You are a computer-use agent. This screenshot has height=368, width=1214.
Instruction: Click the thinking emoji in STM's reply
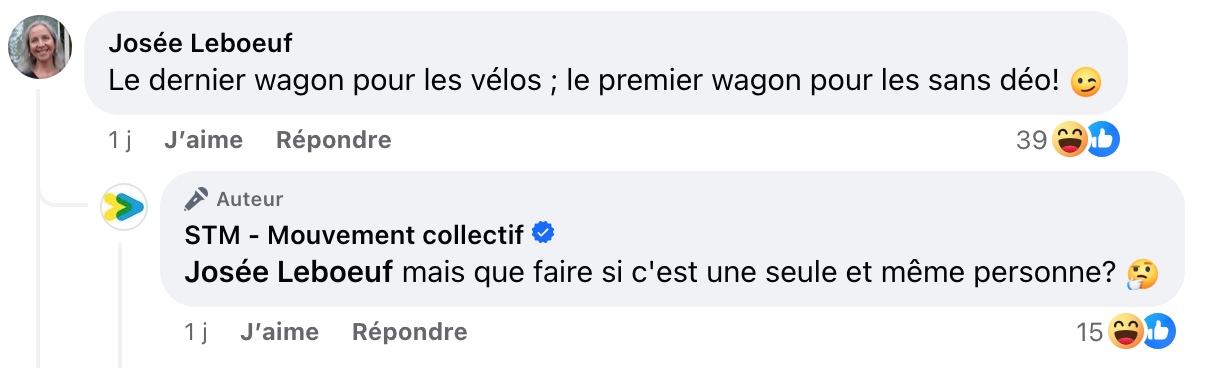click(1141, 273)
